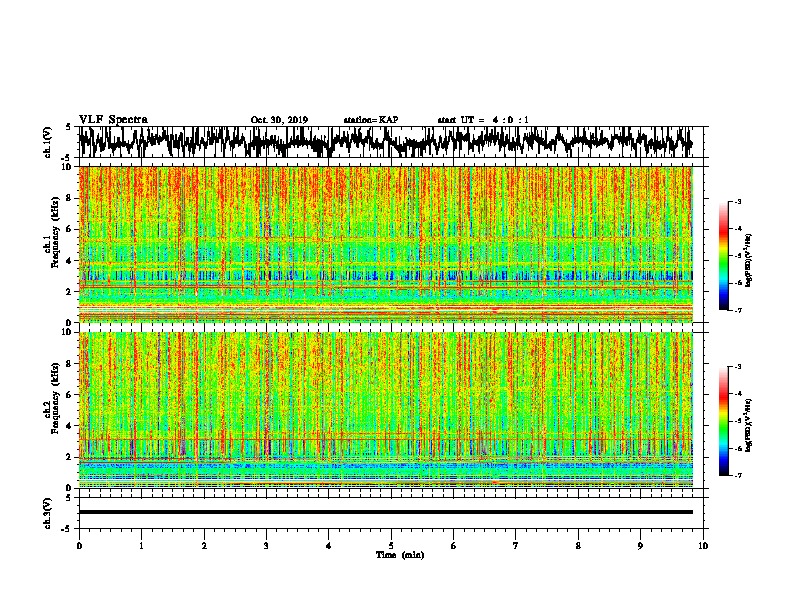Click the log(PSD) label beside the upper color bar
Screen dimensions: 792x612
click(748, 260)
